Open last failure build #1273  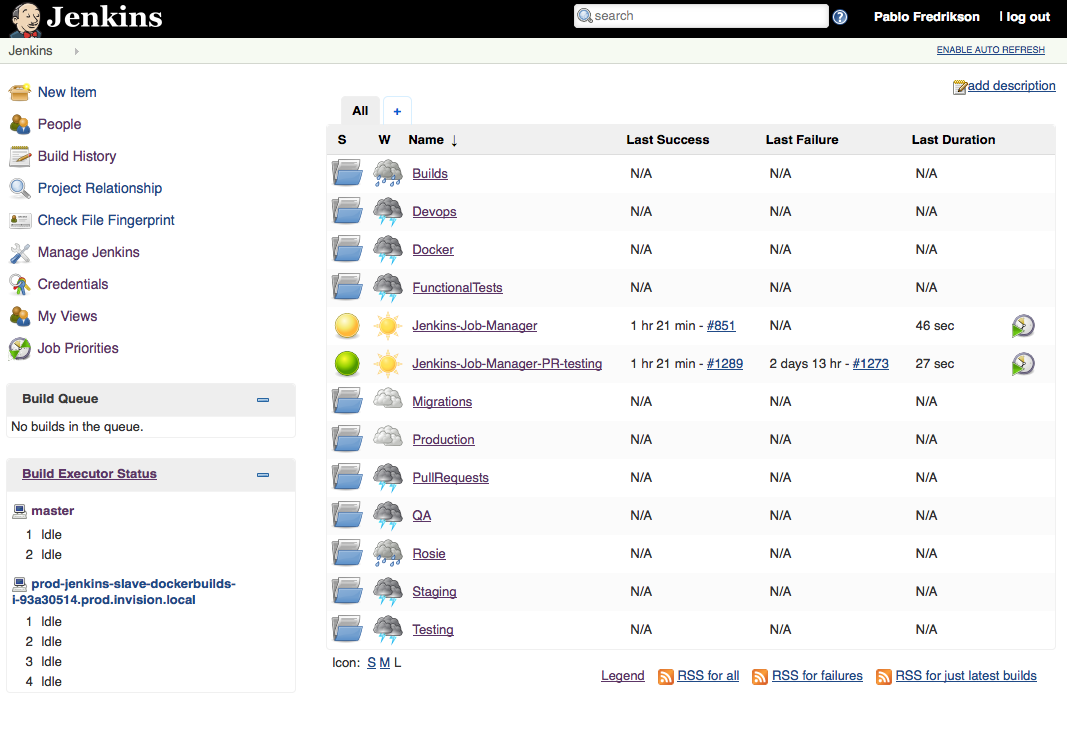click(870, 363)
